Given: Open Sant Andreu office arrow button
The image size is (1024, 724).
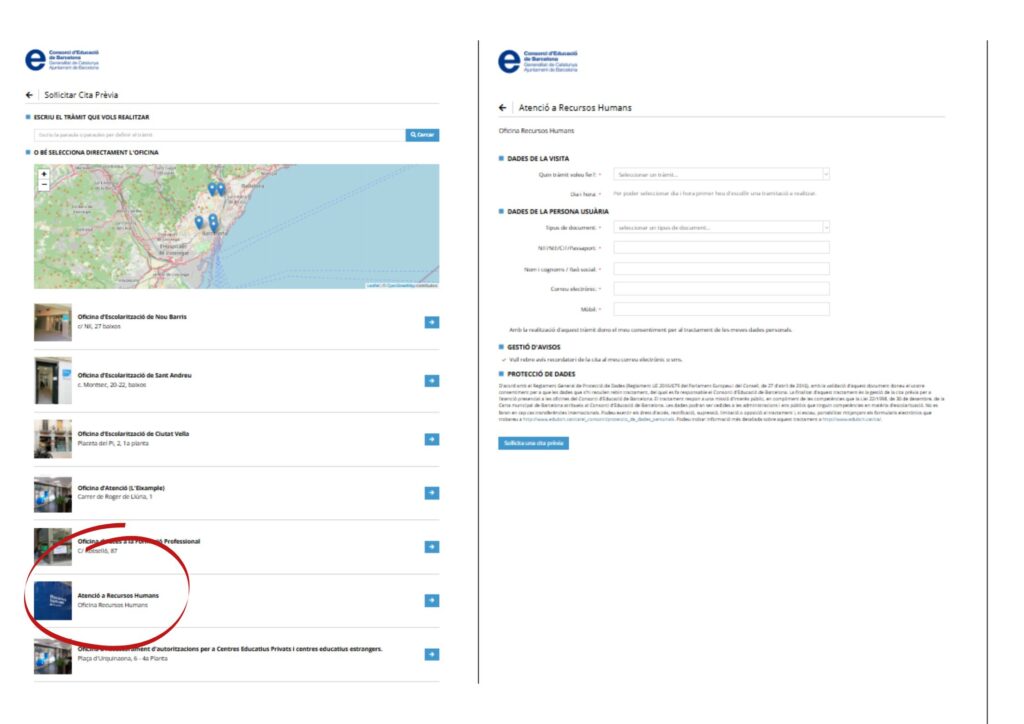Looking at the screenshot, I should (x=431, y=380).
